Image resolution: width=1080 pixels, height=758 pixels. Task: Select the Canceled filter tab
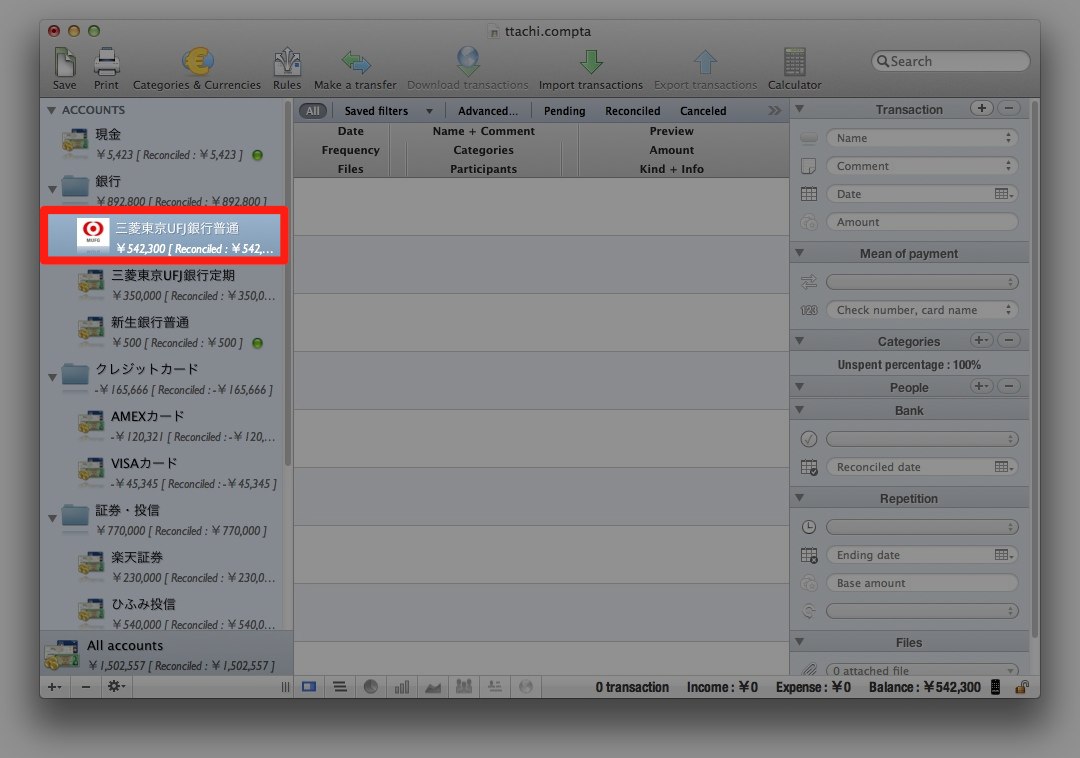coord(703,111)
